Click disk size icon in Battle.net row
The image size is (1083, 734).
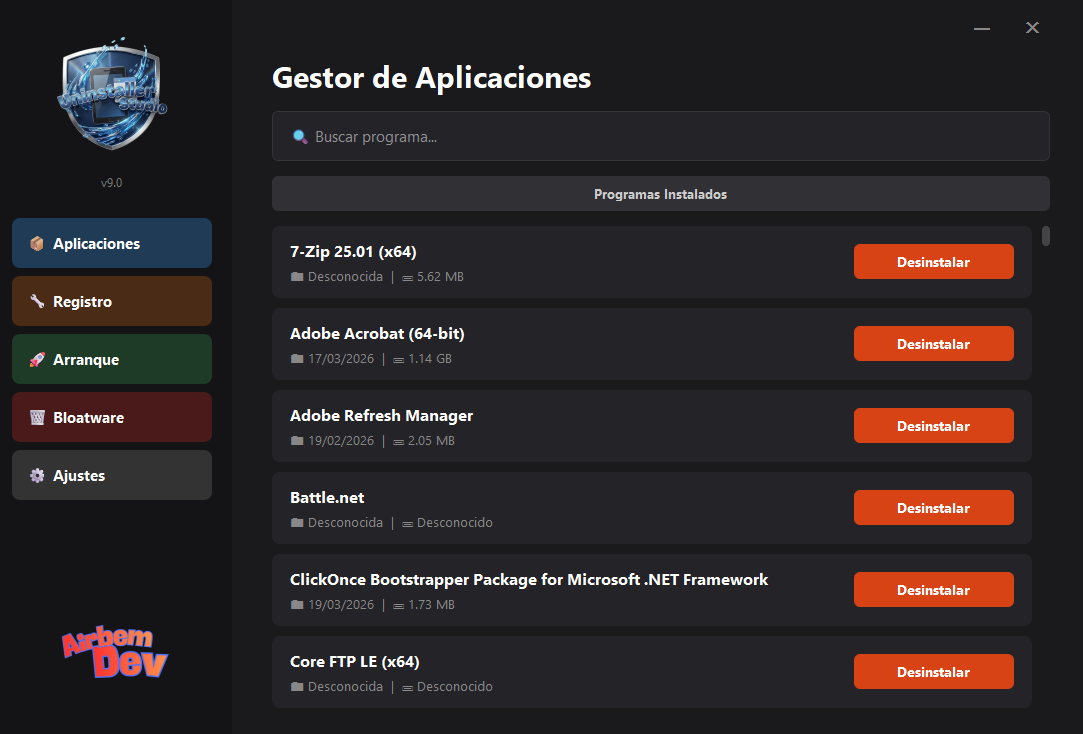coord(408,524)
